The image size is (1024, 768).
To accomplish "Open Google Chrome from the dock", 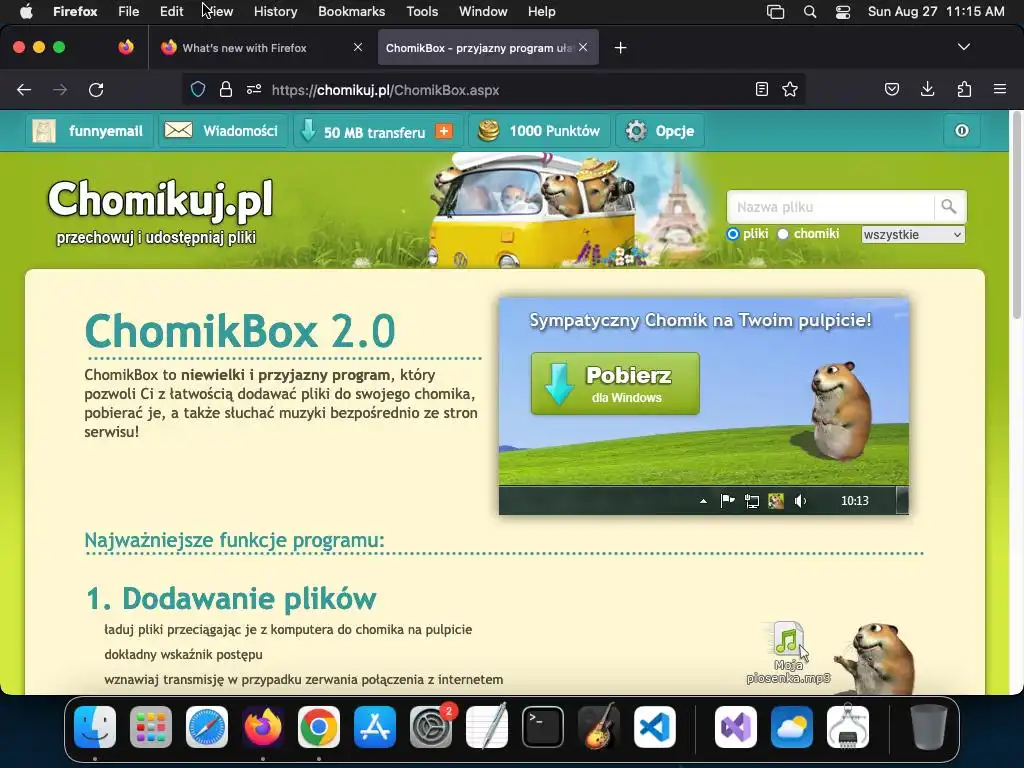I will [319, 727].
